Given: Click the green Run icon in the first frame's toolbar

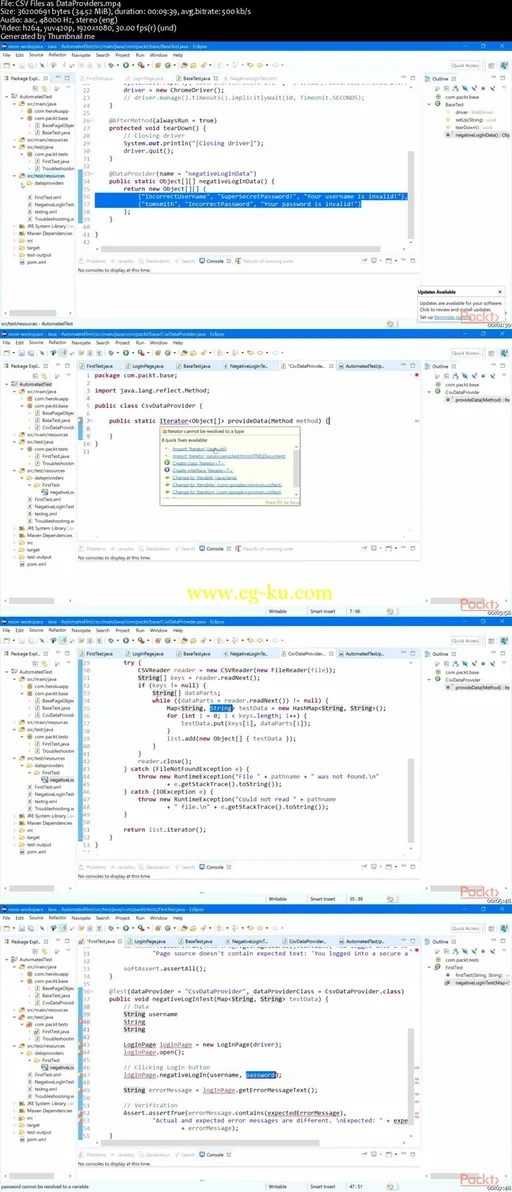Looking at the screenshot, I should 125,65.
